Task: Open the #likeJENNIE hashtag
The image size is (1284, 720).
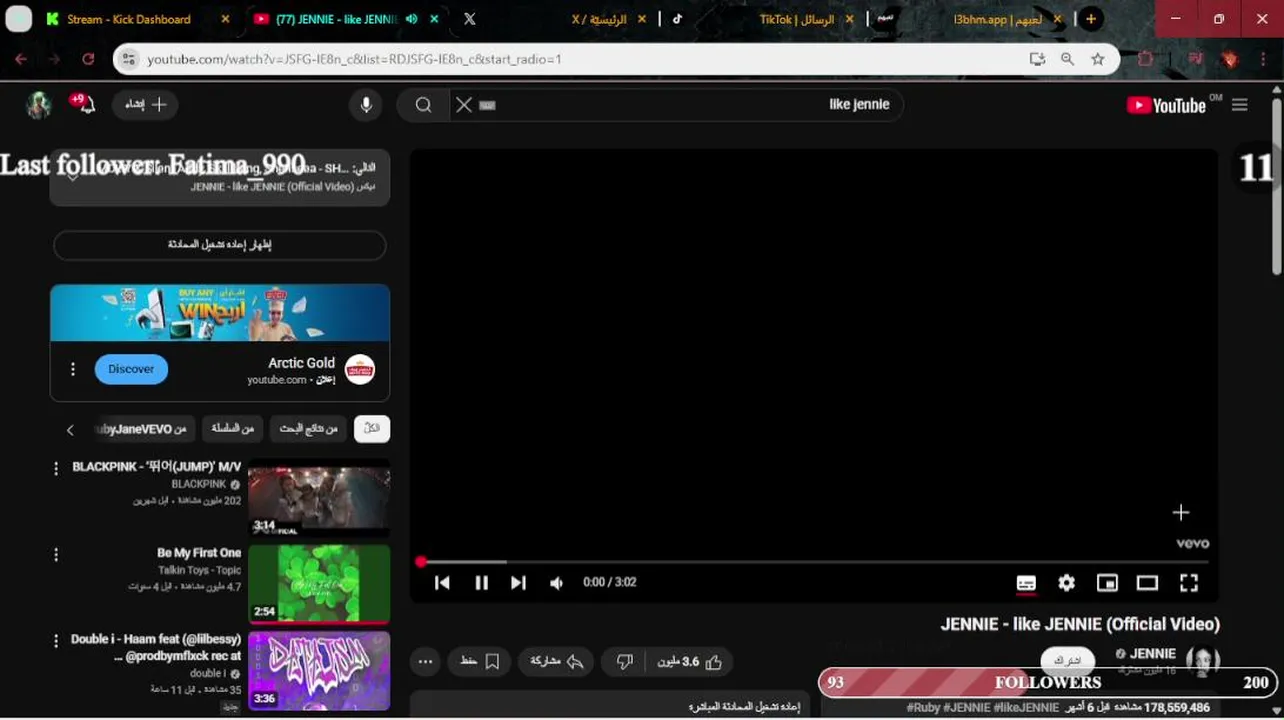Action: (1026, 707)
